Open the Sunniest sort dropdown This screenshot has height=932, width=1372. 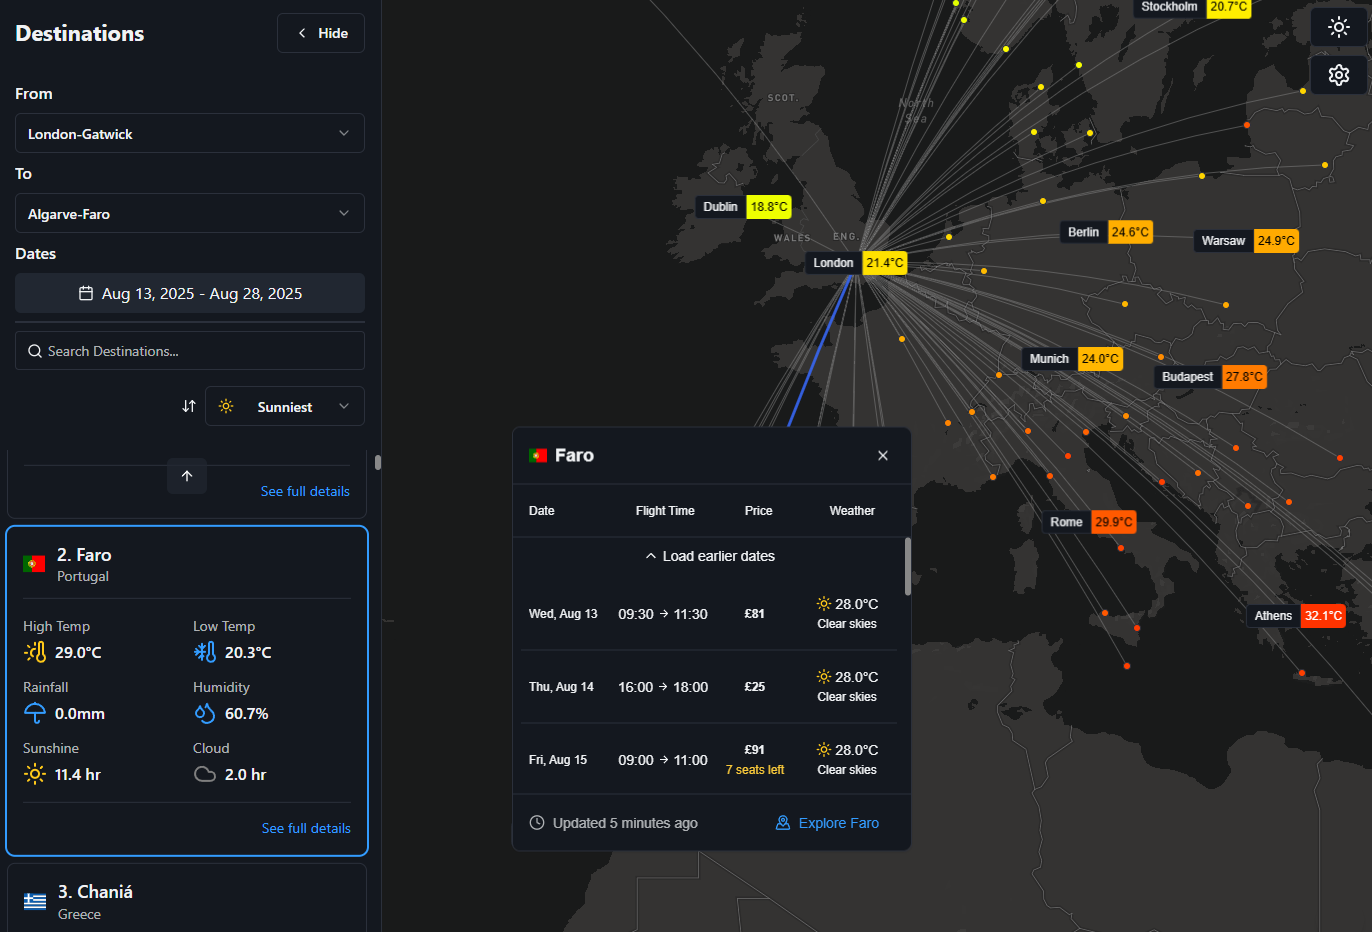(x=285, y=407)
